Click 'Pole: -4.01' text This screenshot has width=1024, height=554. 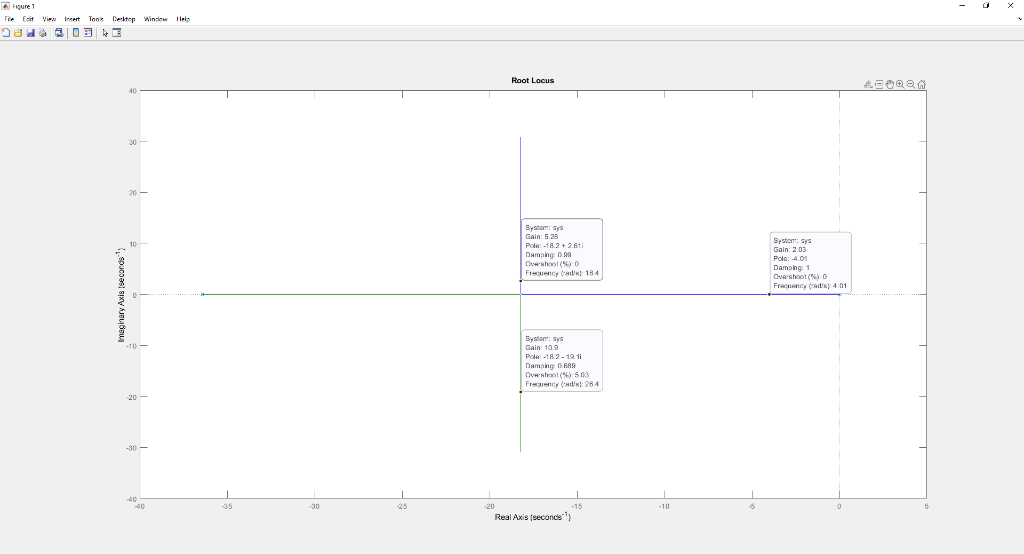[791, 259]
